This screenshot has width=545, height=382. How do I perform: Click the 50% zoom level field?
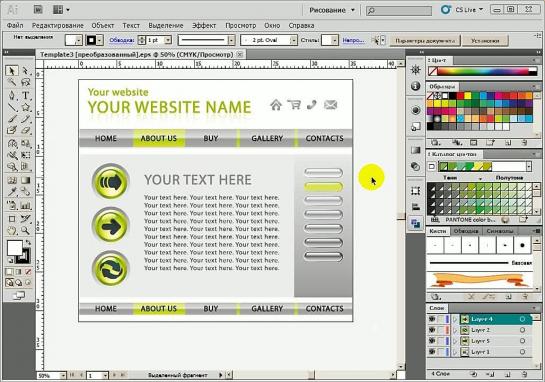click(x=48, y=375)
